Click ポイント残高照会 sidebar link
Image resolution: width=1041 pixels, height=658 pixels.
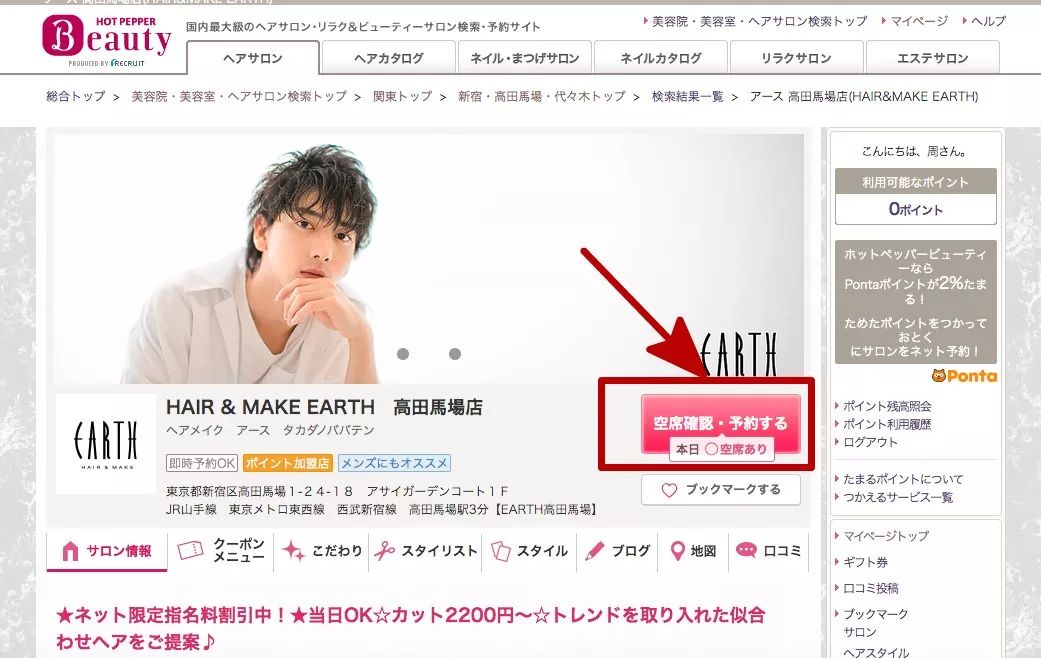point(887,406)
